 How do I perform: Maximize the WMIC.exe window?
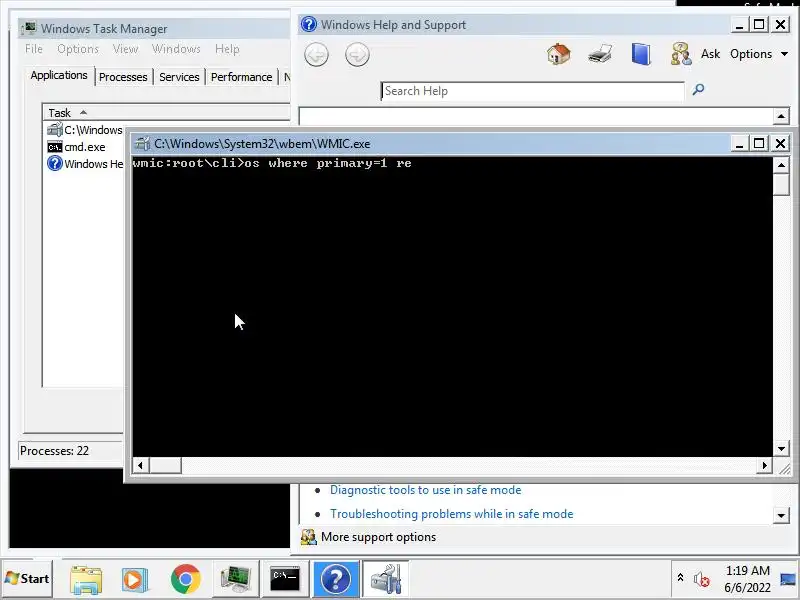(759, 143)
